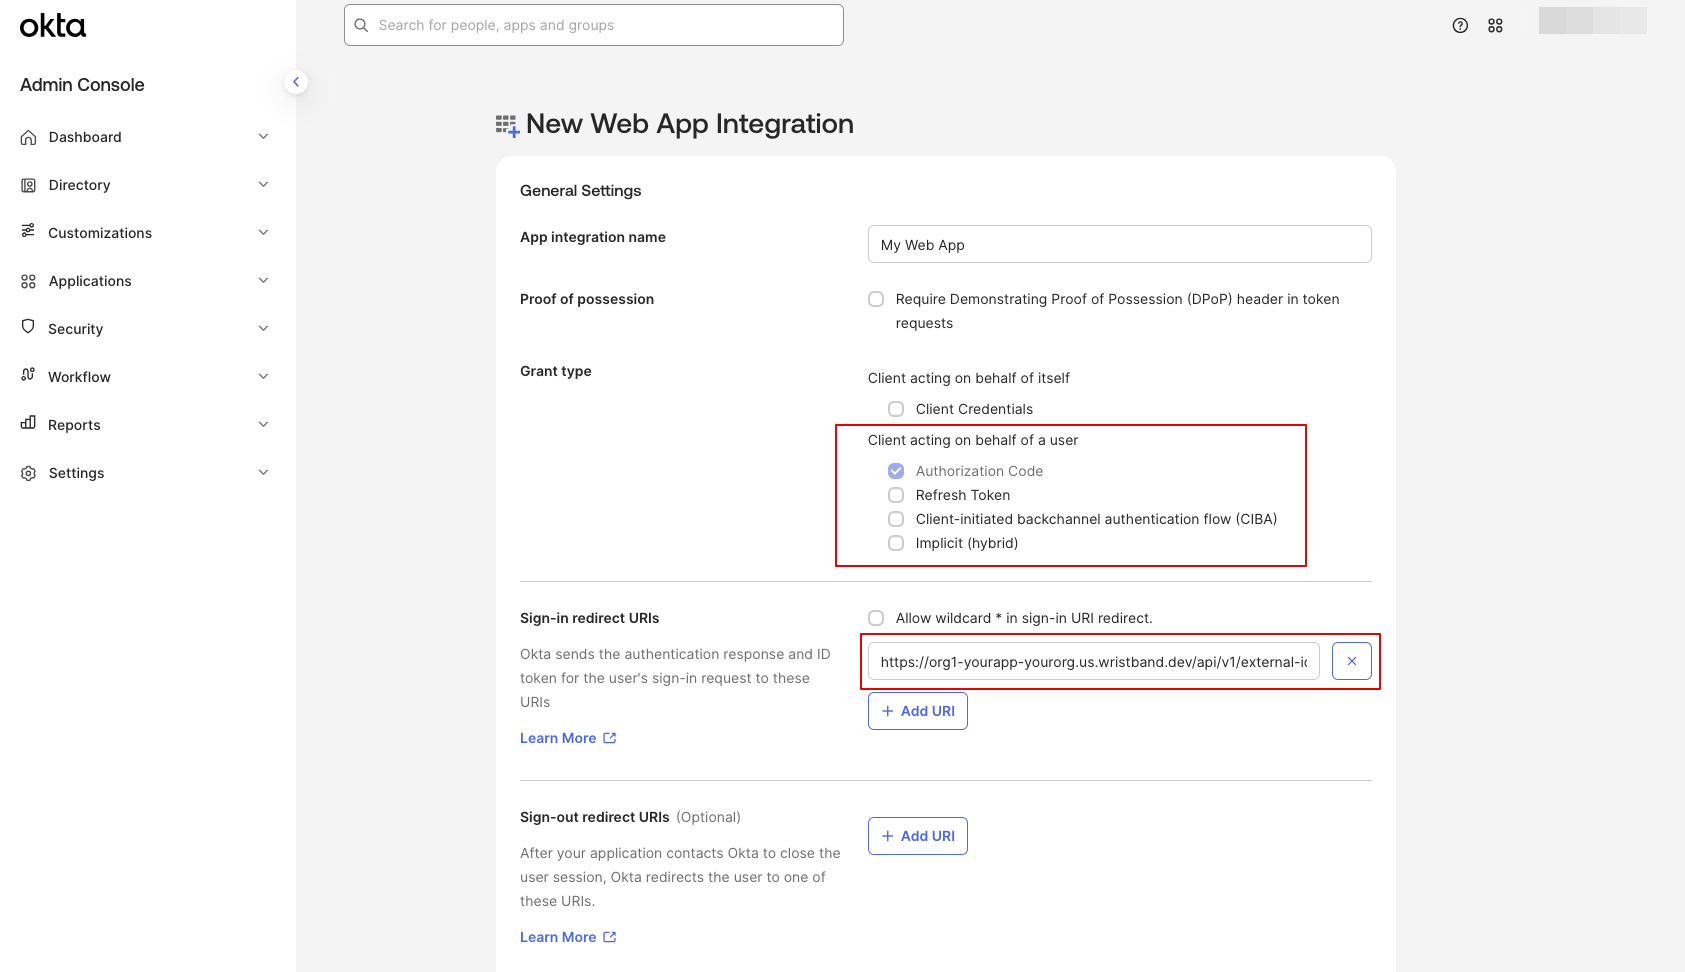Click the Workflow icon in sidebar

[x=28, y=375]
